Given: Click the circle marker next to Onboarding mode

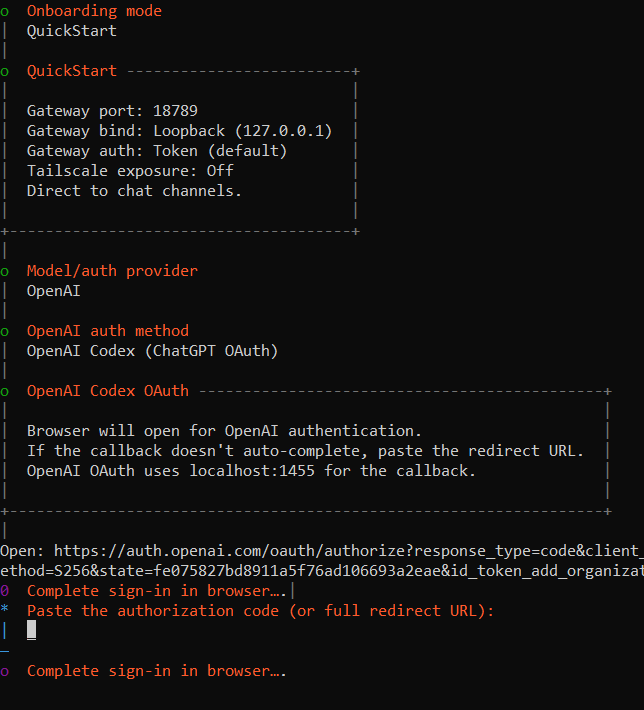Looking at the screenshot, I should (x=5, y=11).
